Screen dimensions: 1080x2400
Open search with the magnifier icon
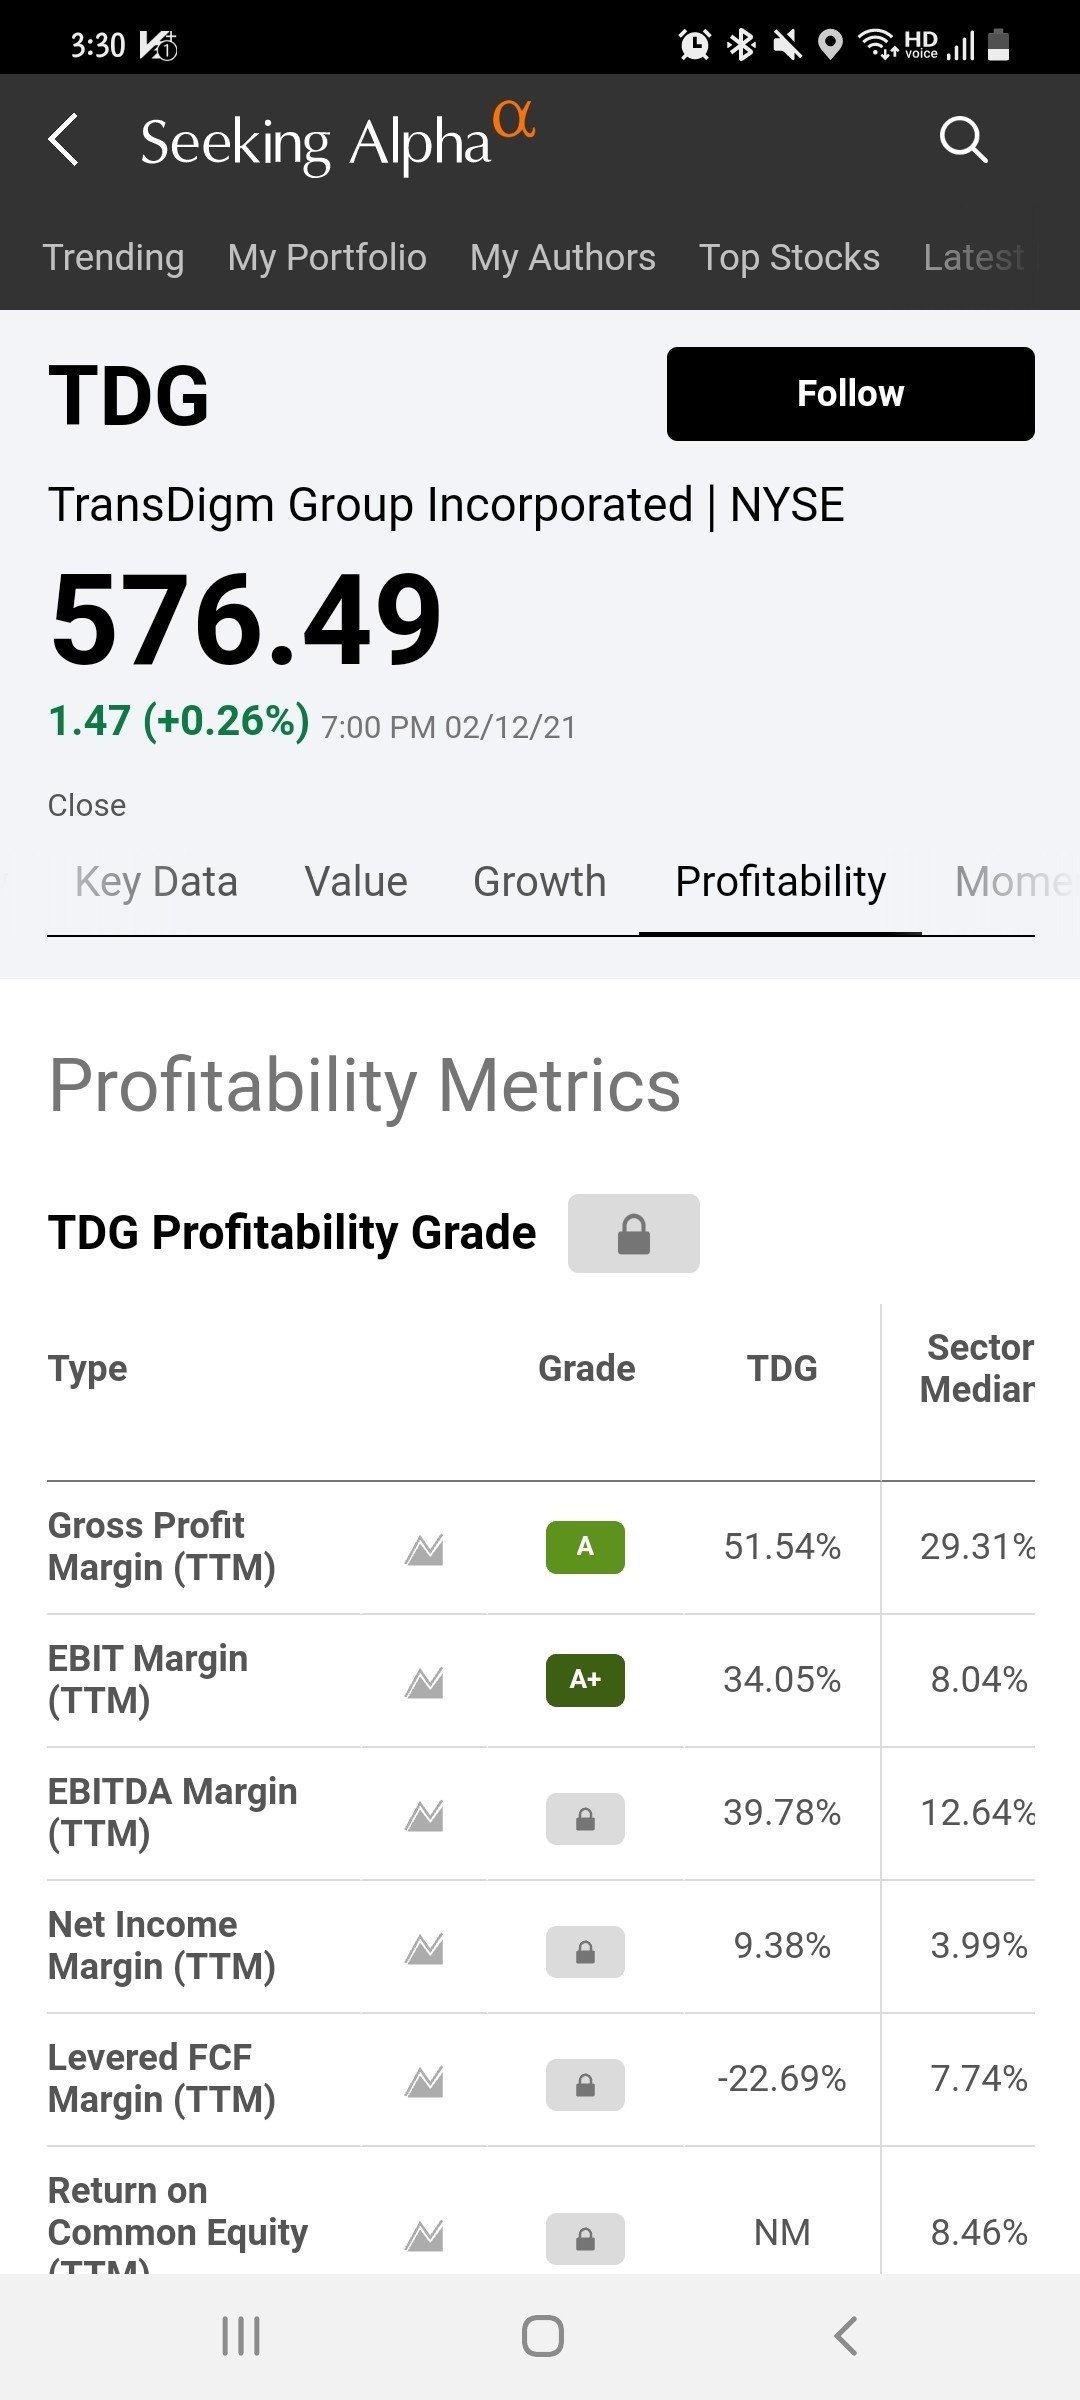coord(963,139)
